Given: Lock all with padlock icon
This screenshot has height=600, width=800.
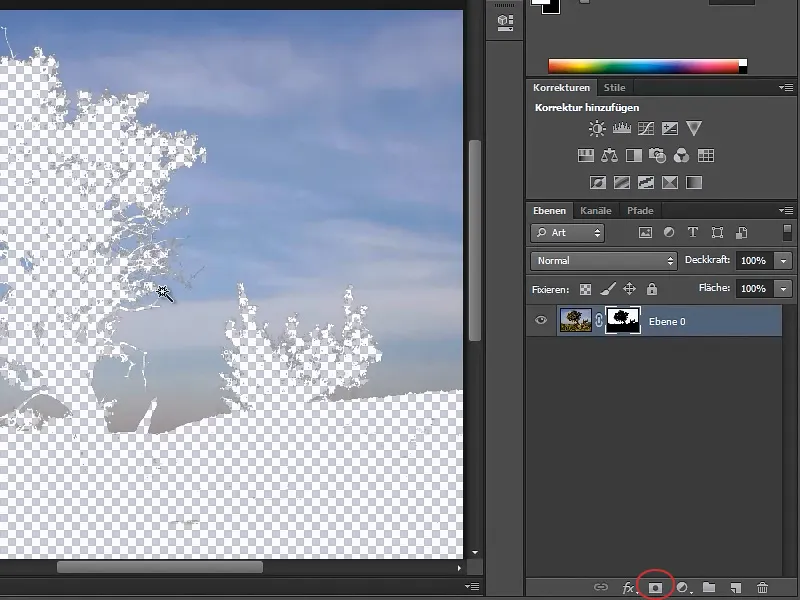Looking at the screenshot, I should tap(652, 289).
